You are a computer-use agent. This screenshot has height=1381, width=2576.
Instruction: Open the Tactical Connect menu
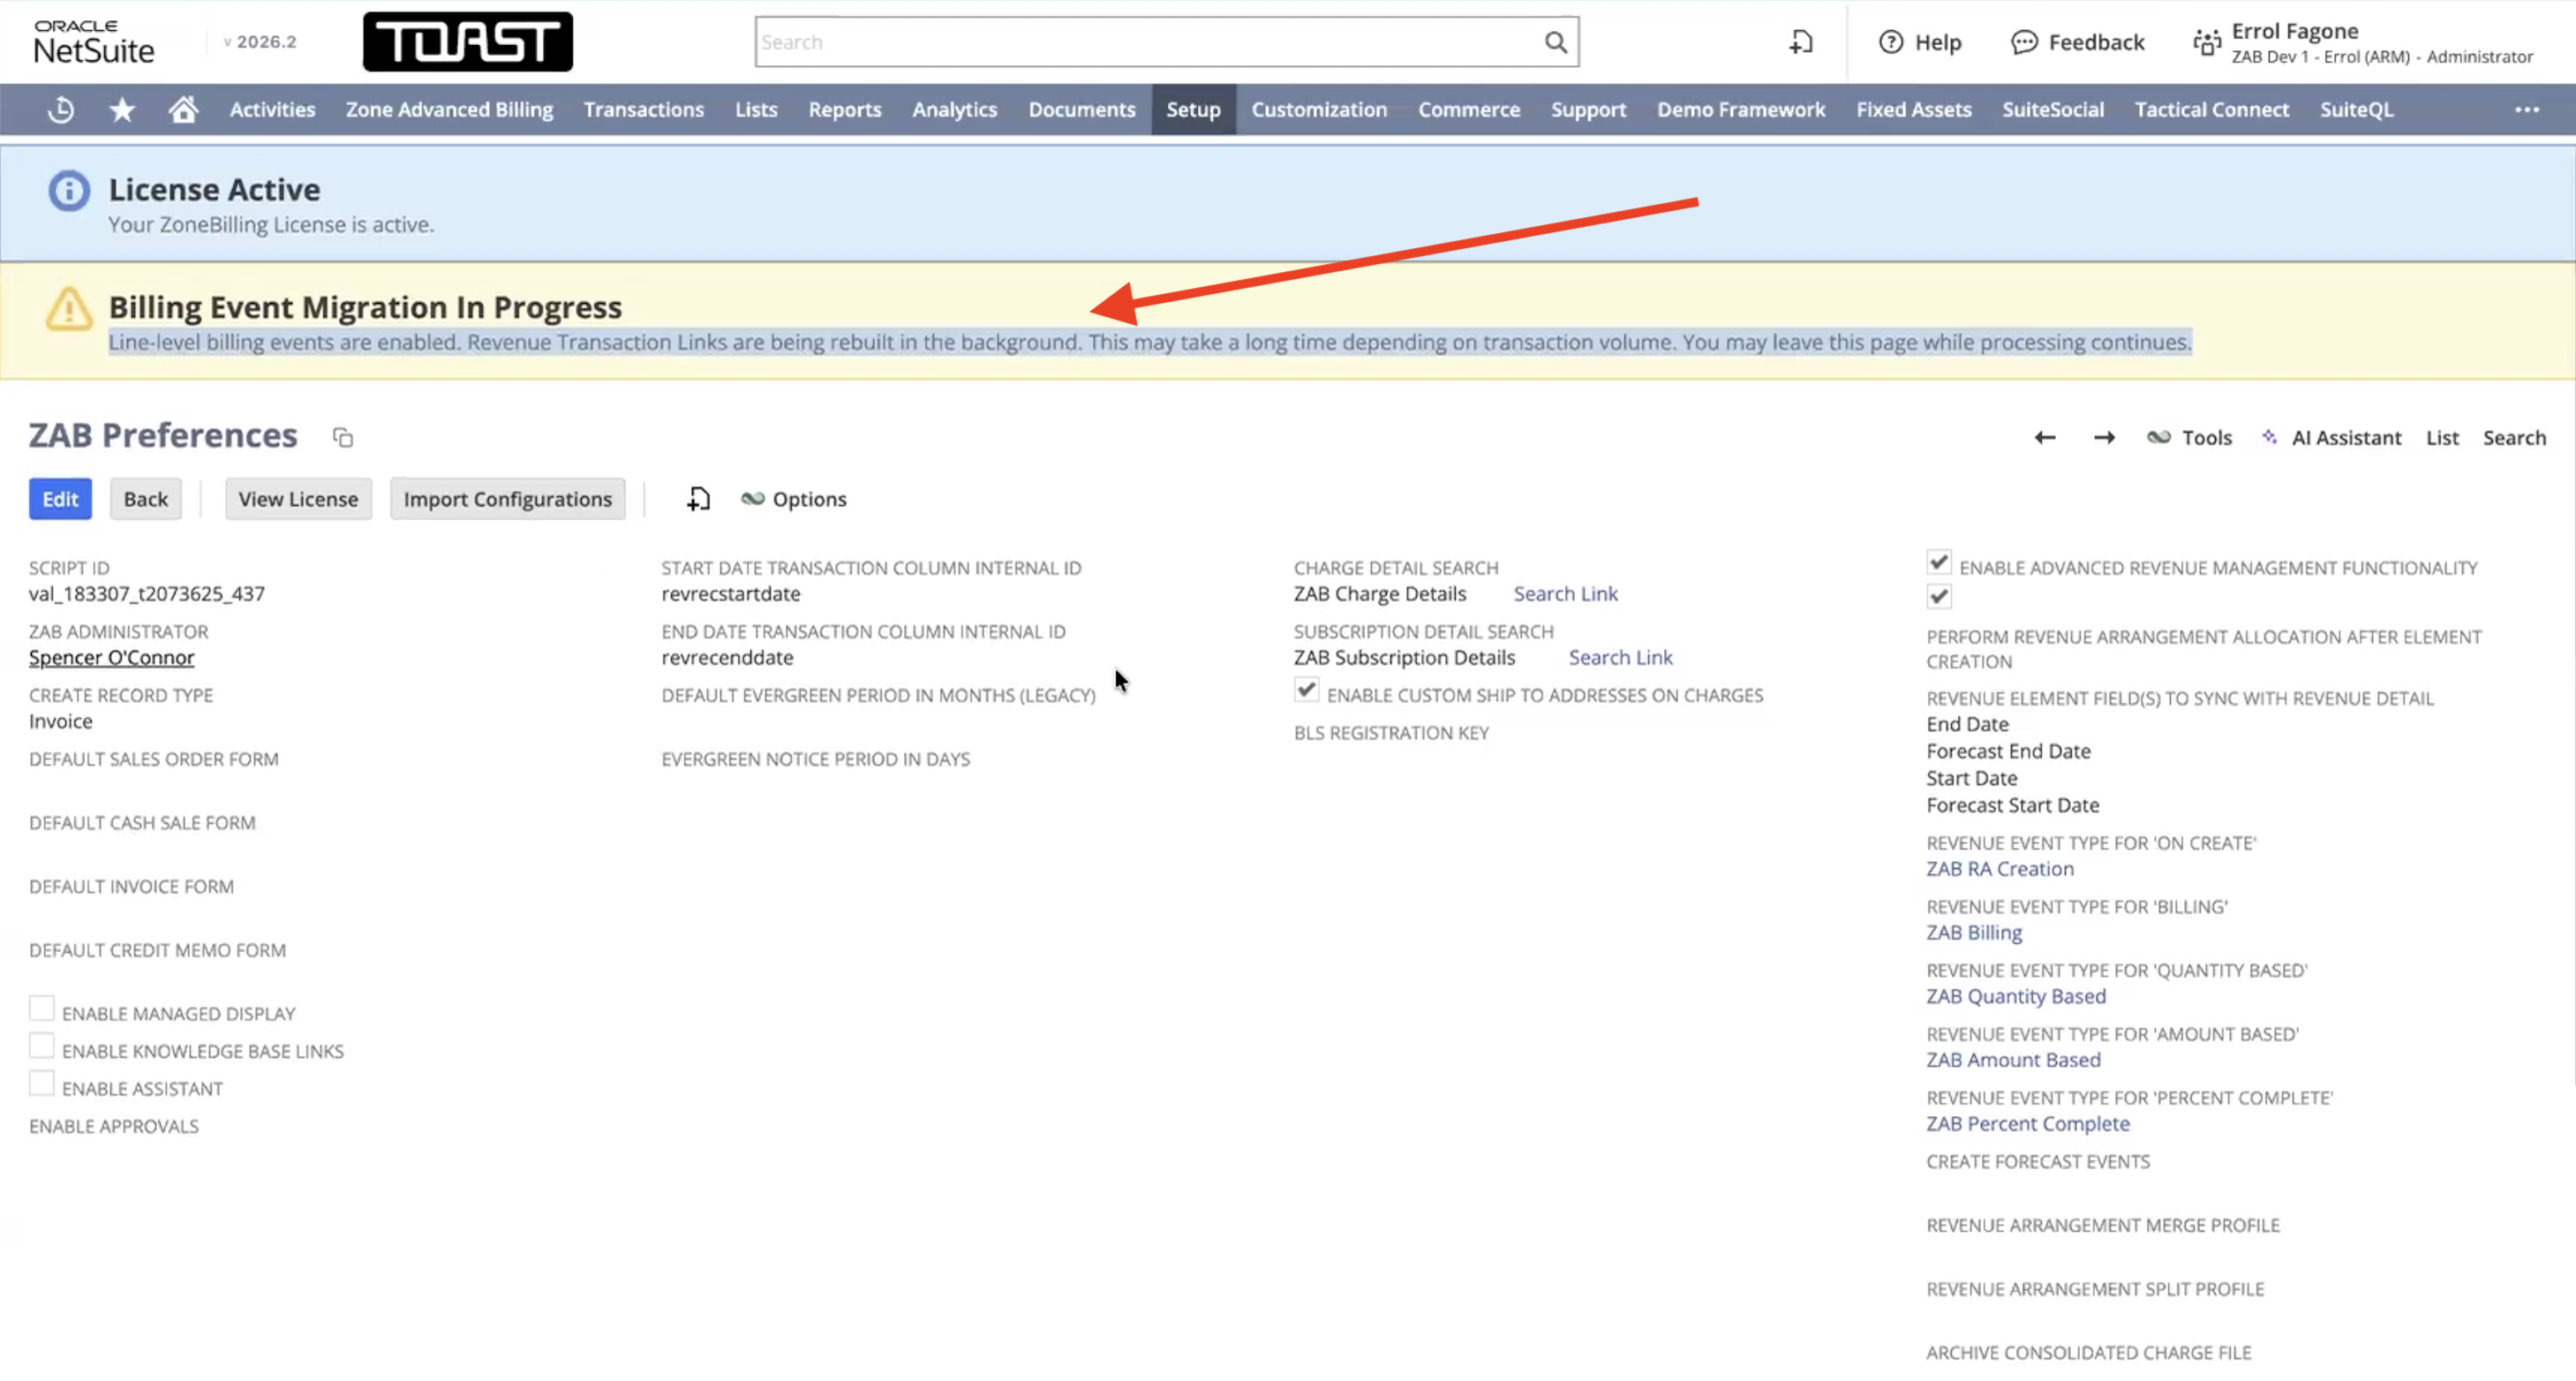2212,110
